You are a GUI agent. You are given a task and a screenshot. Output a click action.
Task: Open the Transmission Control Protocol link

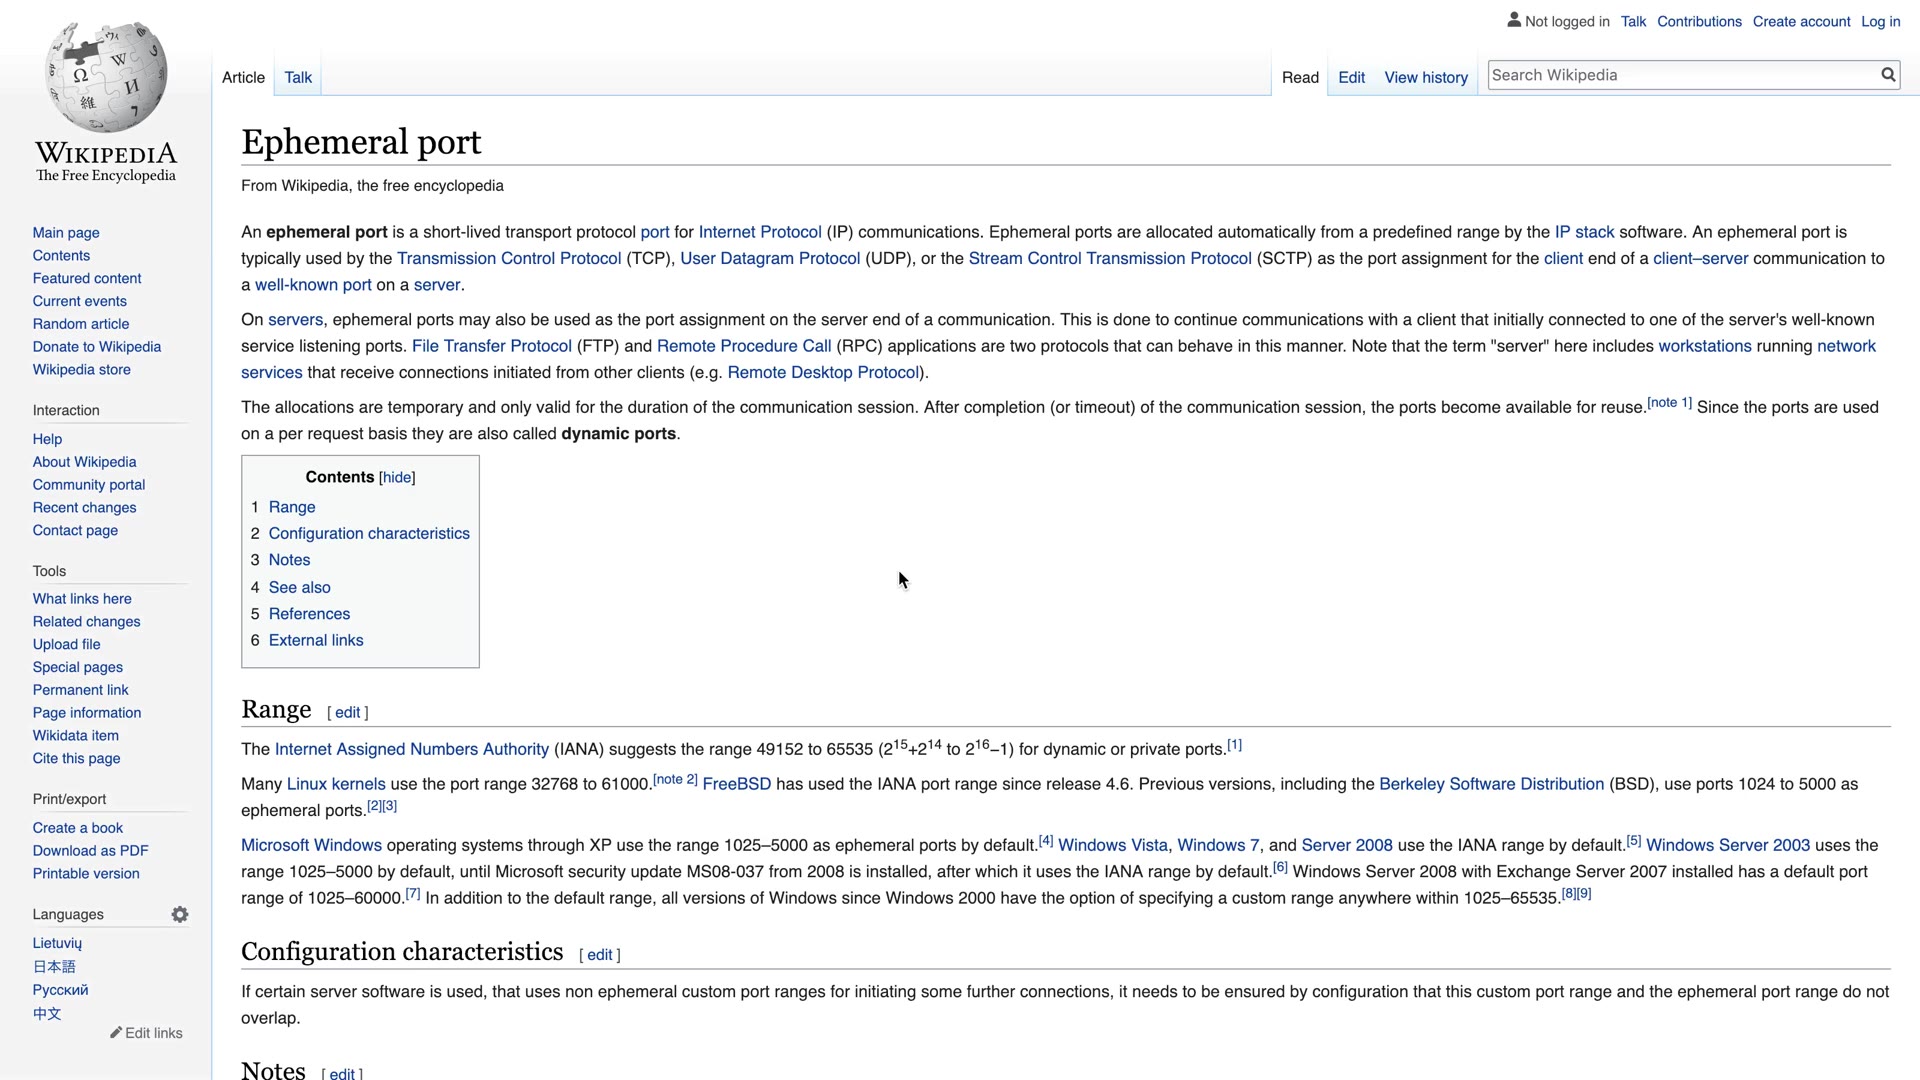point(509,259)
